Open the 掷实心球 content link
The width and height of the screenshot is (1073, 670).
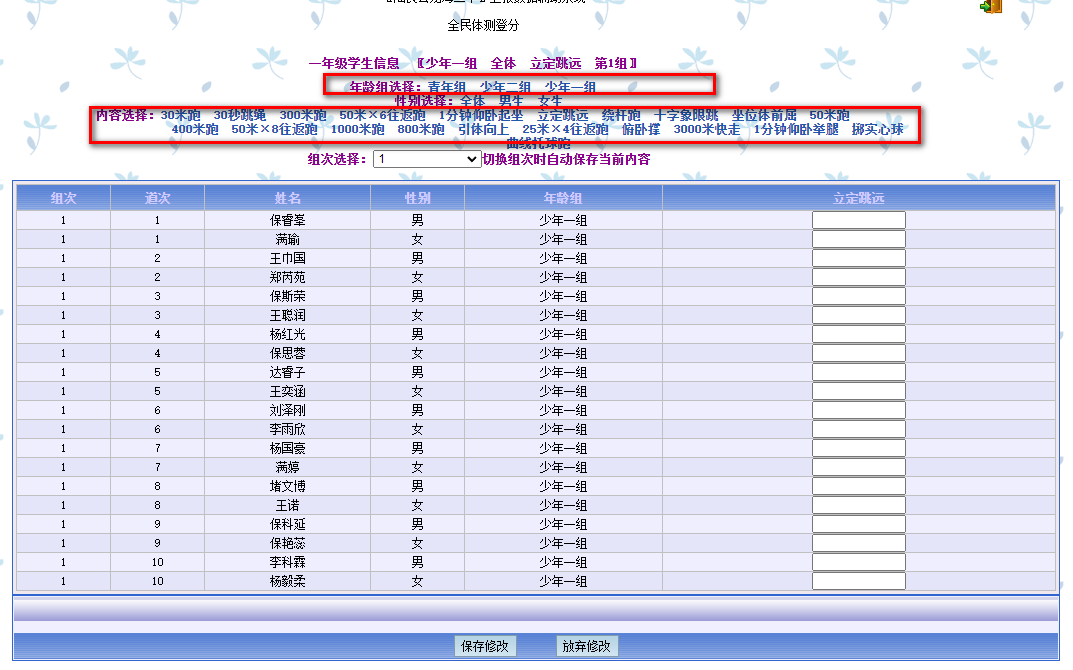coord(877,129)
